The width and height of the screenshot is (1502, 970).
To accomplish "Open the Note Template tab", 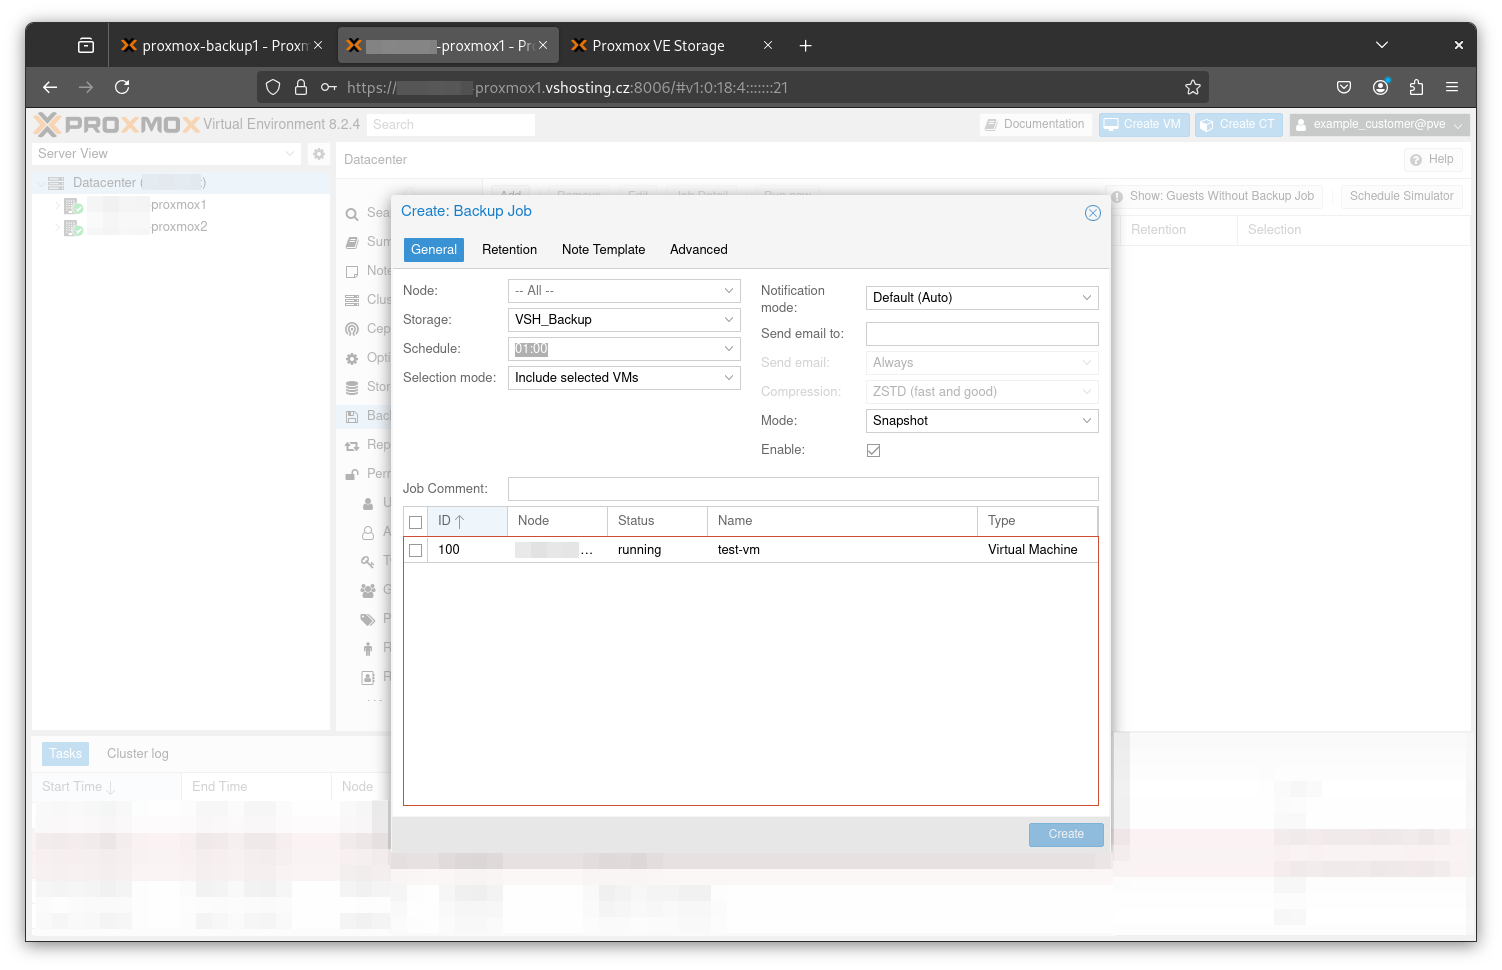I will tap(603, 250).
